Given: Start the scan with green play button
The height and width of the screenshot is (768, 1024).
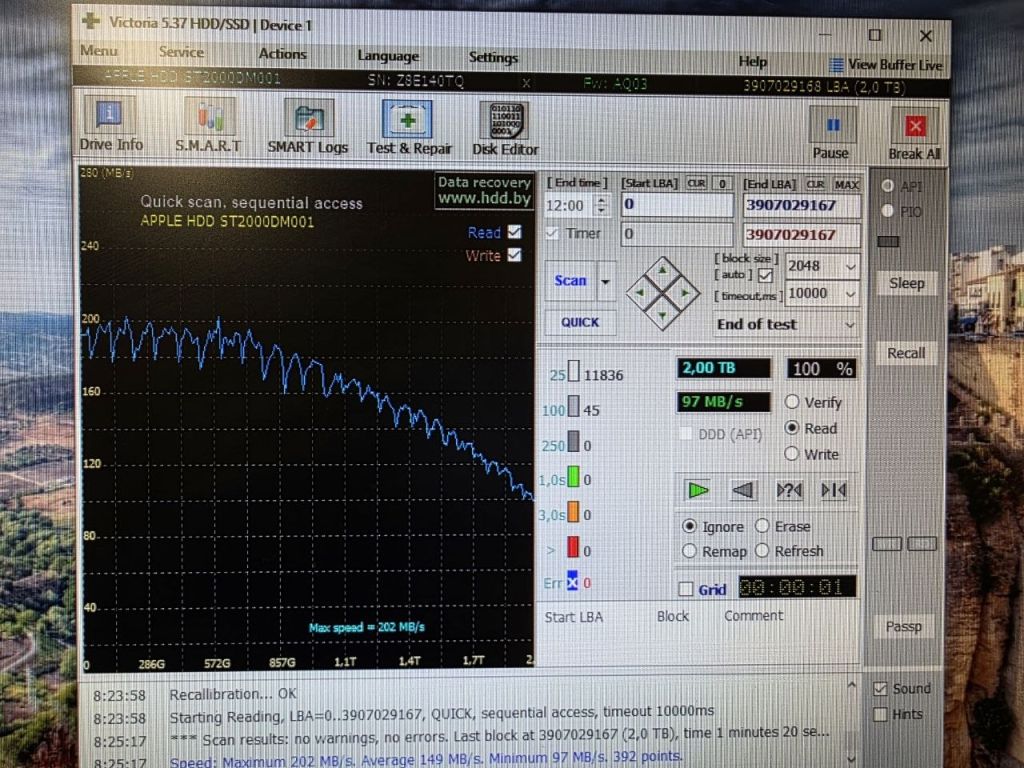Looking at the screenshot, I should (x=697, y=490).
